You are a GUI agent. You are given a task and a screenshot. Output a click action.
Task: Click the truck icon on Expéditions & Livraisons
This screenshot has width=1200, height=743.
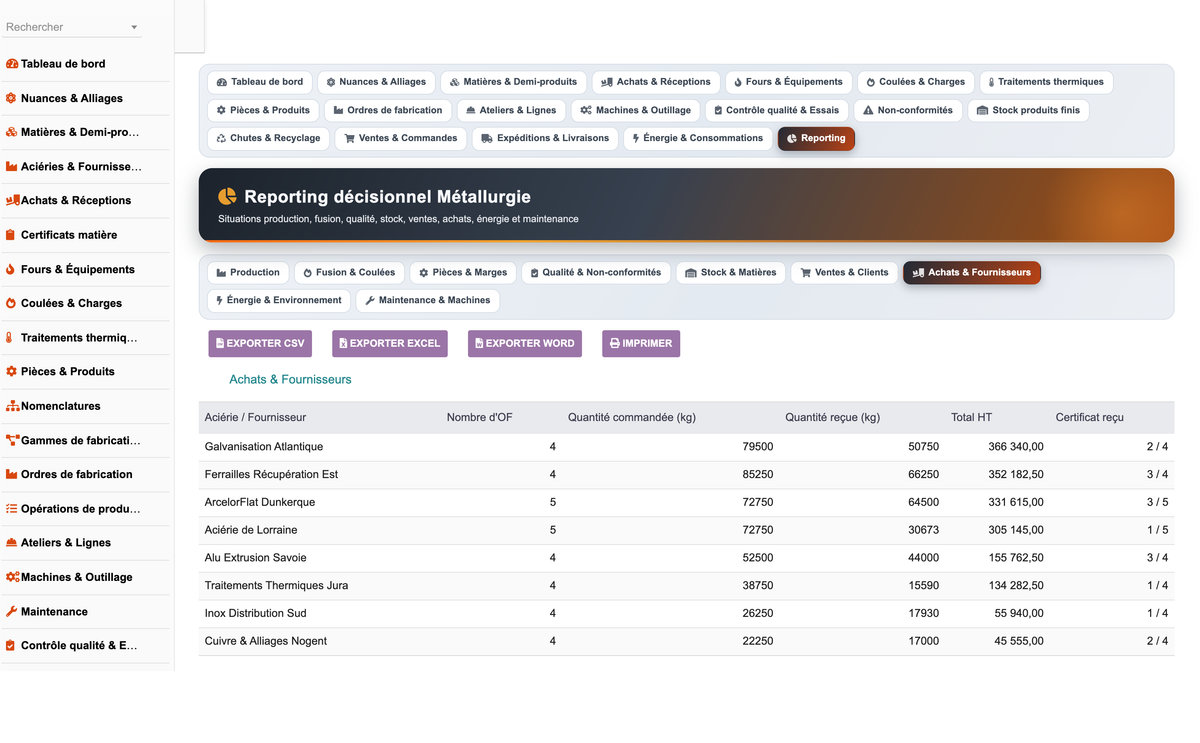(487, 138)
